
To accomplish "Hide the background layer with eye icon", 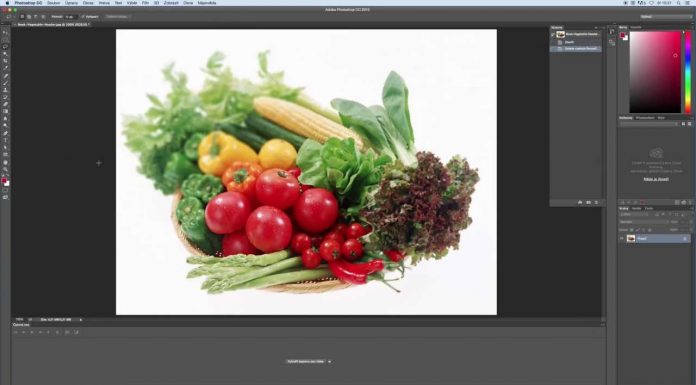I will click(622, 238).
